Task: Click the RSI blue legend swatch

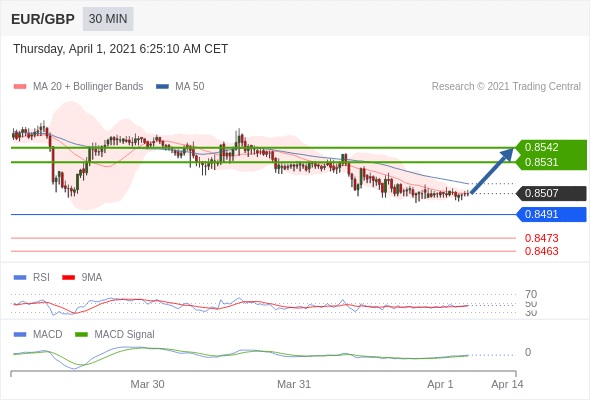Action: tap(20, 278)
